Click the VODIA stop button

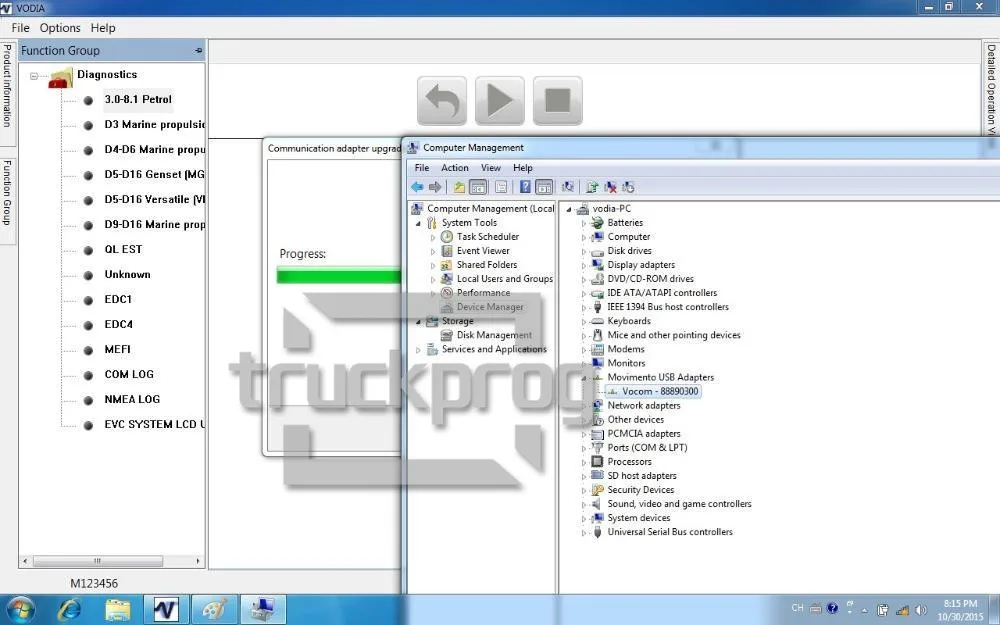(x=557, y=101)
